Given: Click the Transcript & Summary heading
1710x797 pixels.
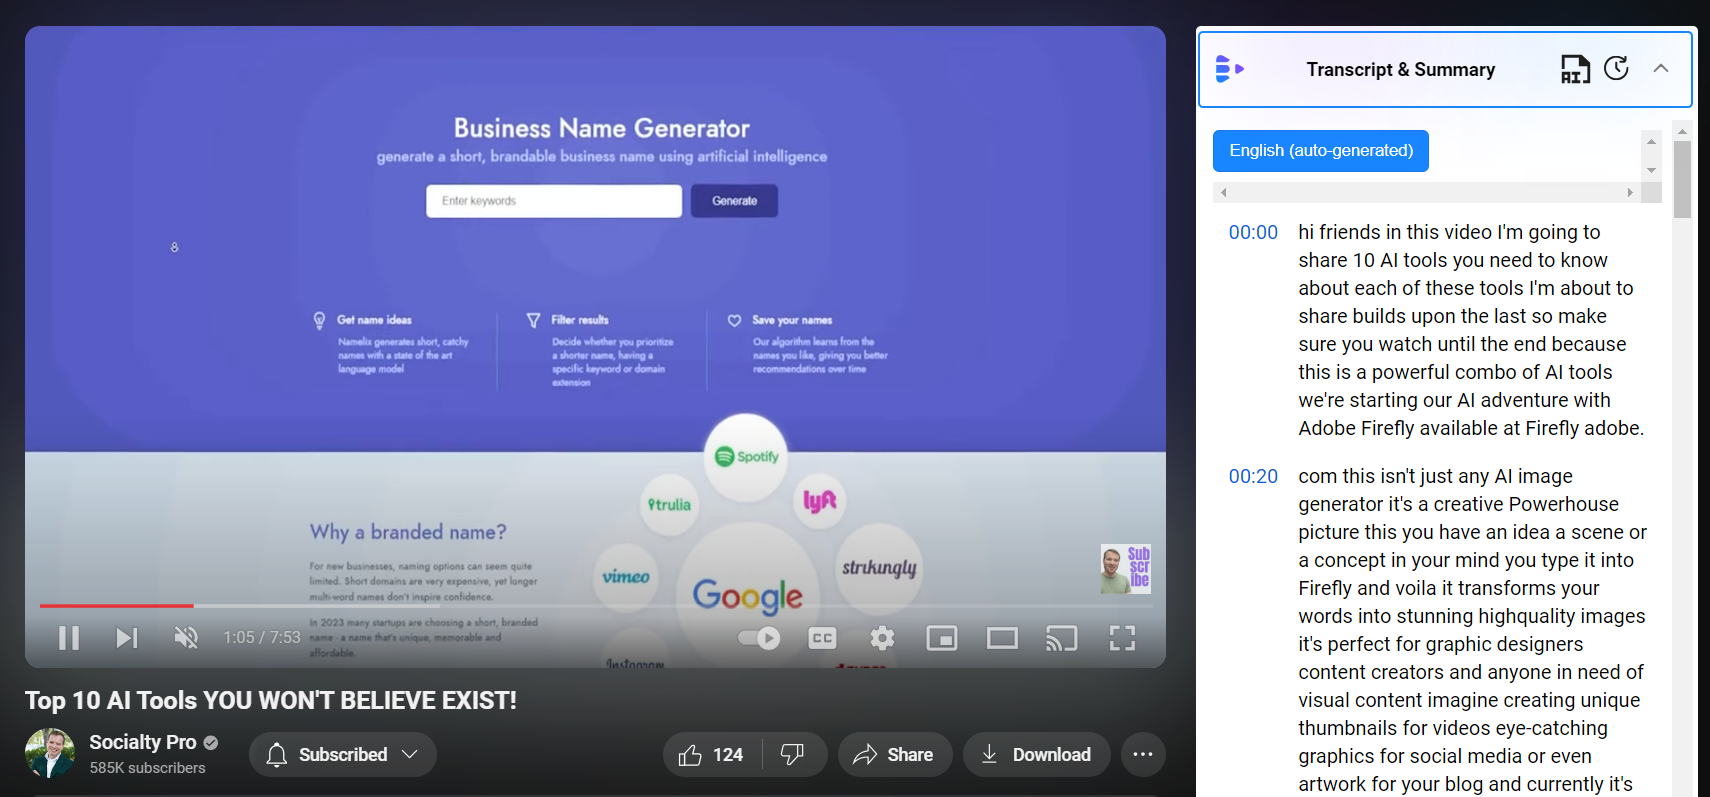Looking at the screenshot, I should [x=1400, y=69].
